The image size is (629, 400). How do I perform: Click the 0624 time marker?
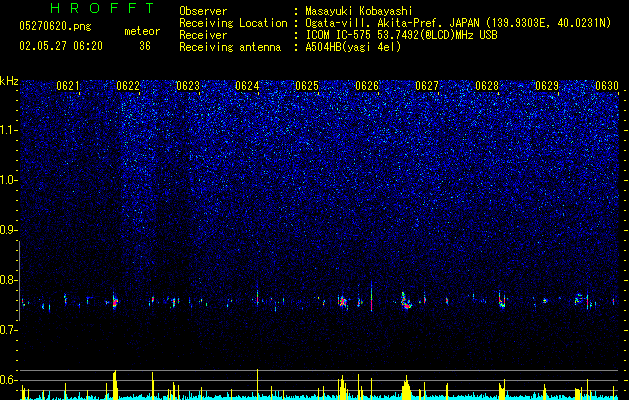[x=247, y=85]
